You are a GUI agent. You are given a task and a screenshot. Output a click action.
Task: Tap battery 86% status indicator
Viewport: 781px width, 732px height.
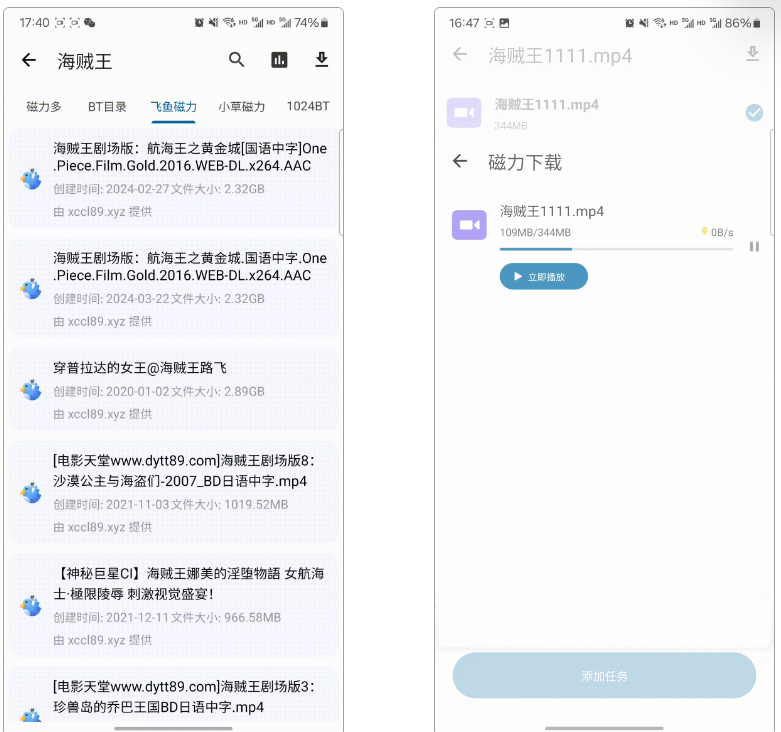click(742, 23)
